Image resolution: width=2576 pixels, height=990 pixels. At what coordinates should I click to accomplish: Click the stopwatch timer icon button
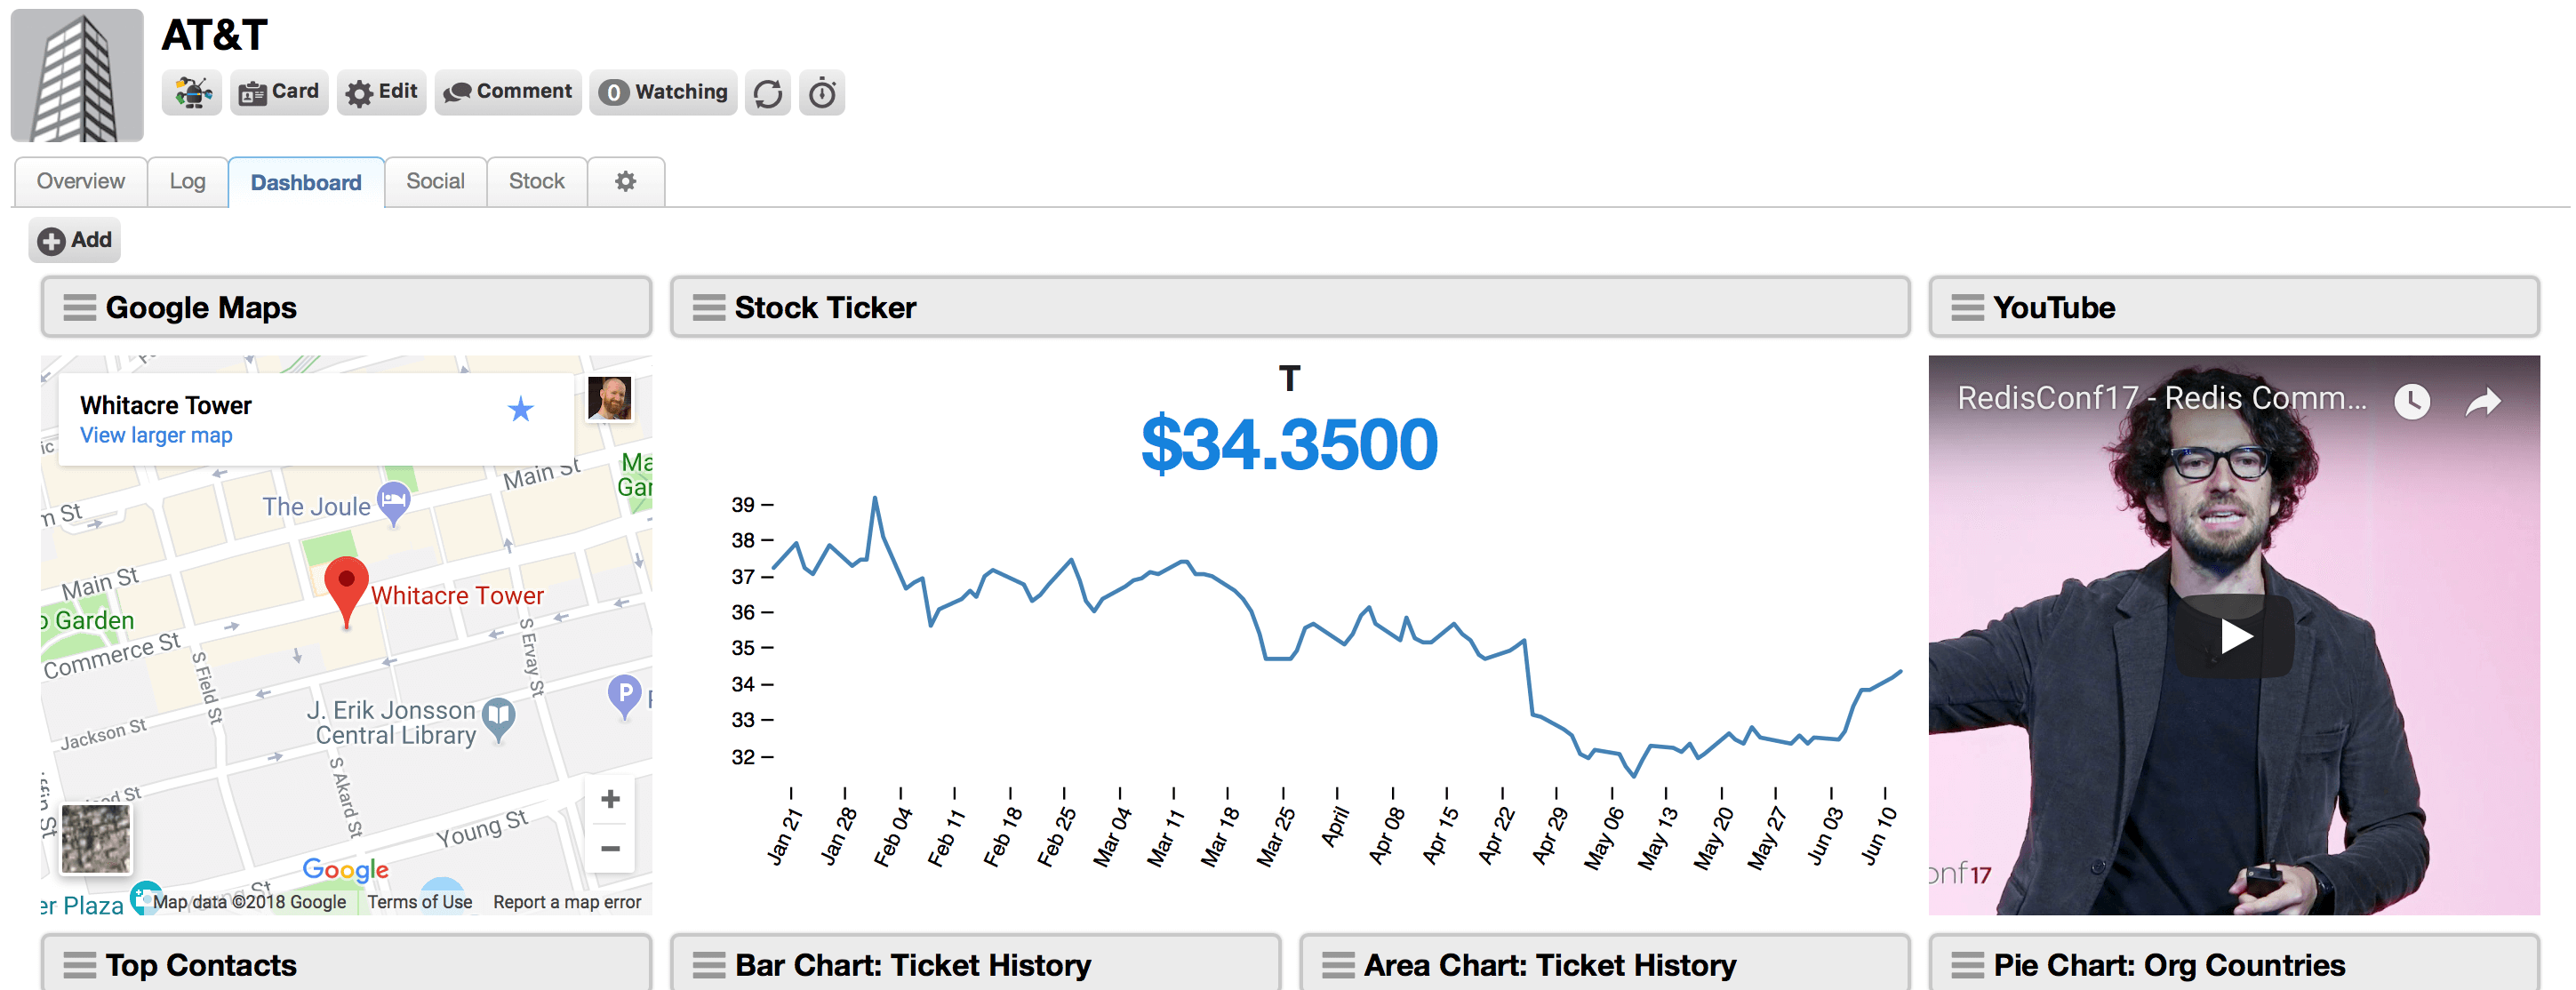(822, 93)
